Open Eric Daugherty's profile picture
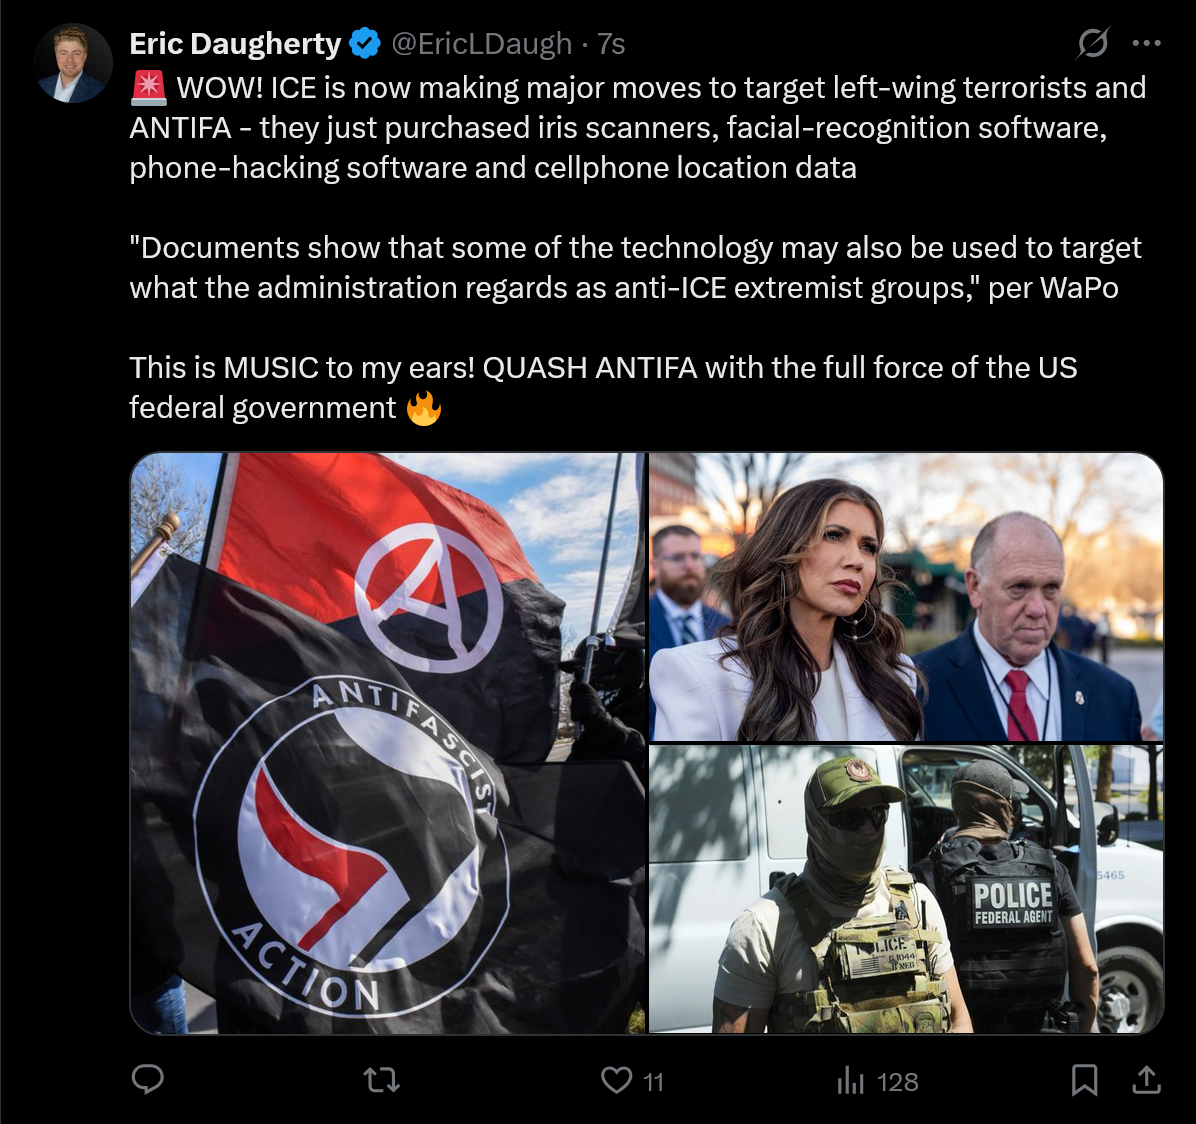The image size is (1196, 1124). coord(73,63)
